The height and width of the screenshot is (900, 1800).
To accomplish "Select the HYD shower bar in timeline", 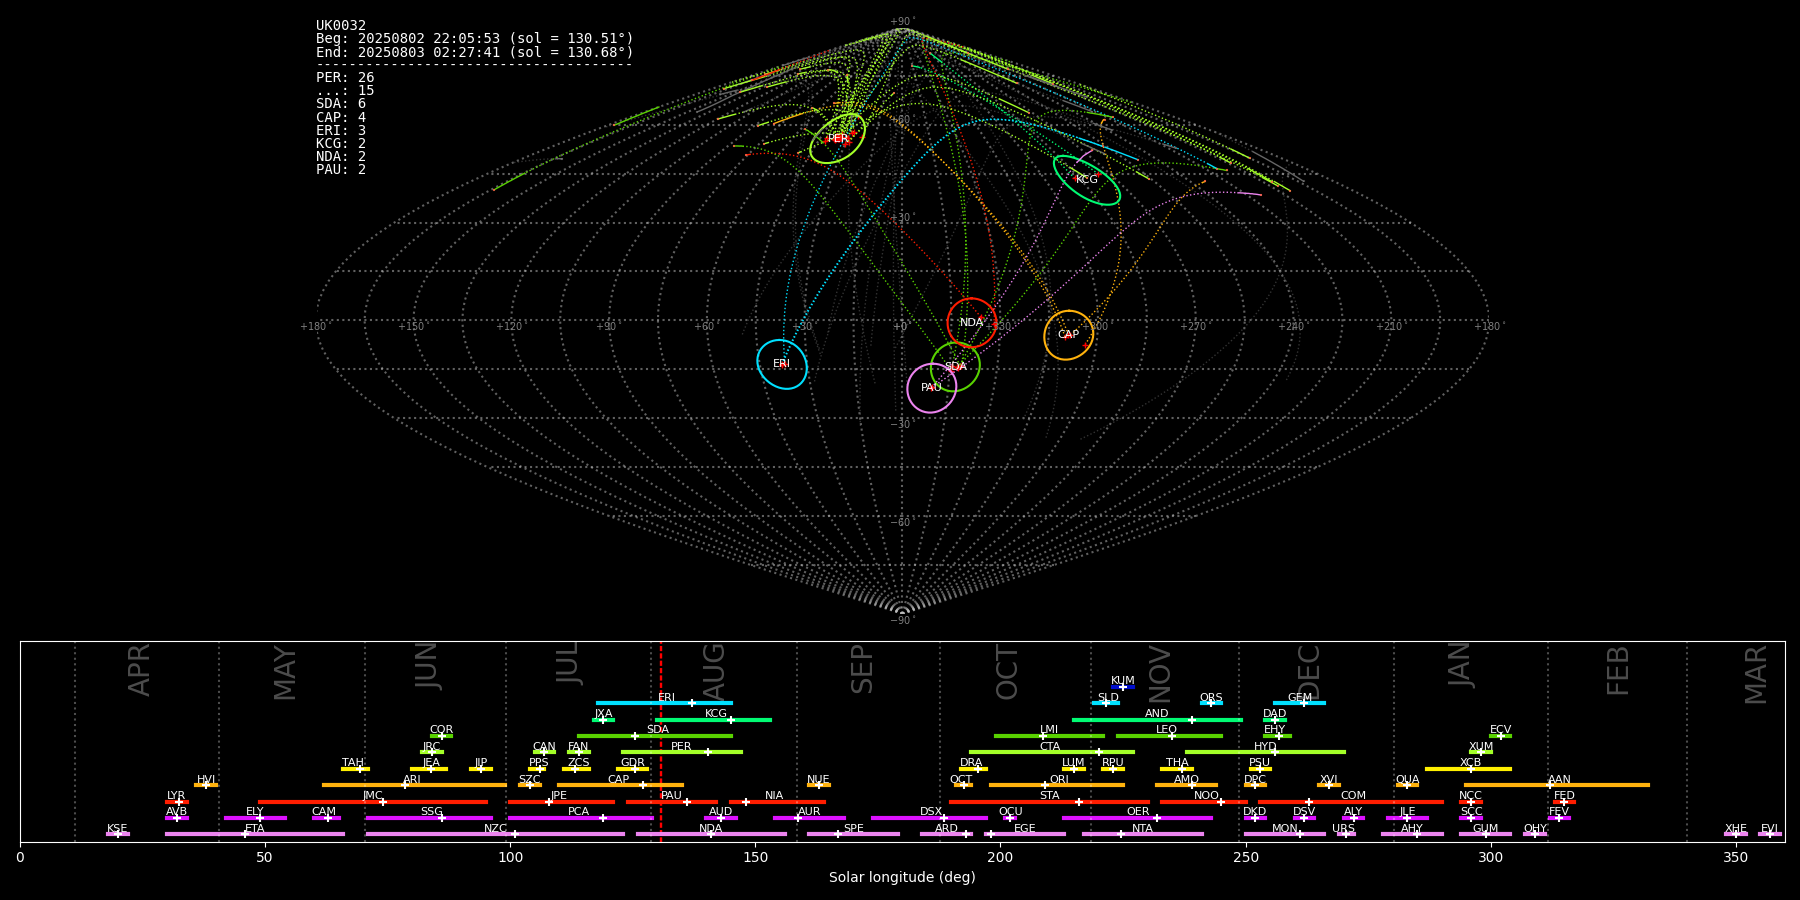I will click(x=1265, y=752).
